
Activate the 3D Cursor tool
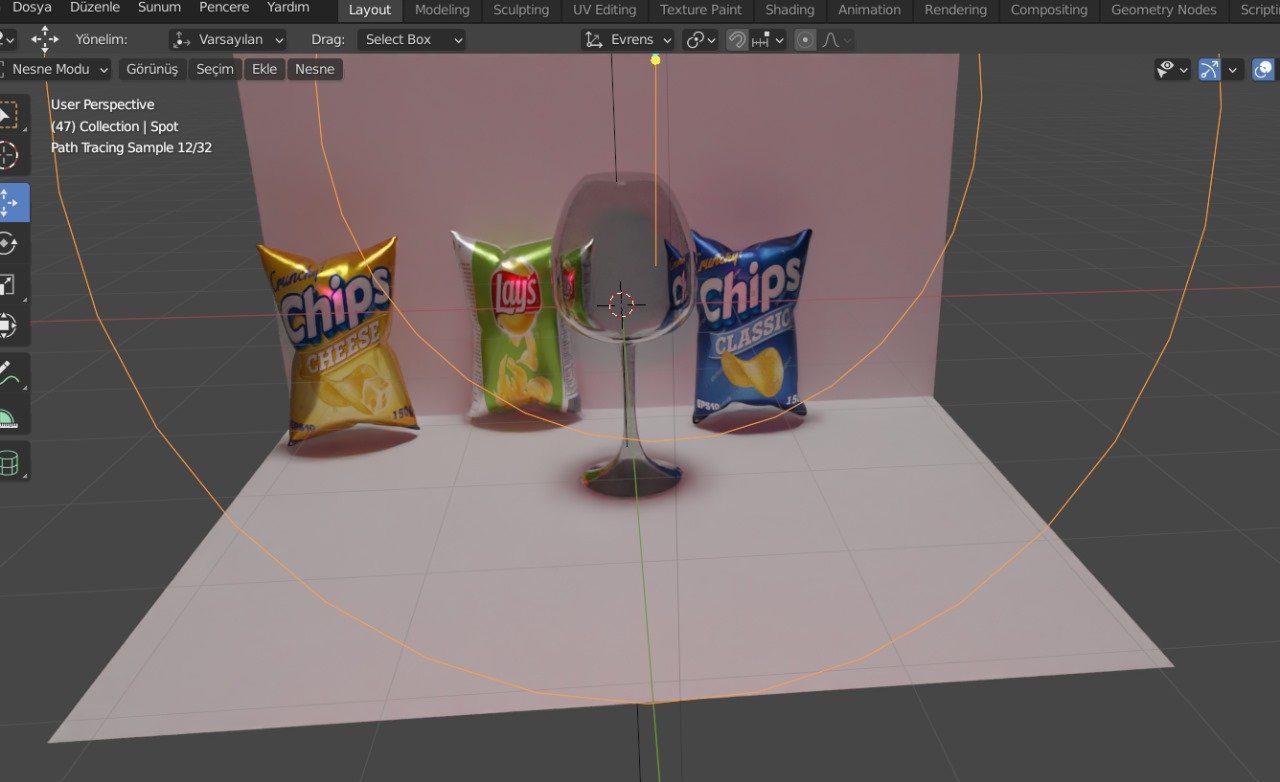[8, 155]
